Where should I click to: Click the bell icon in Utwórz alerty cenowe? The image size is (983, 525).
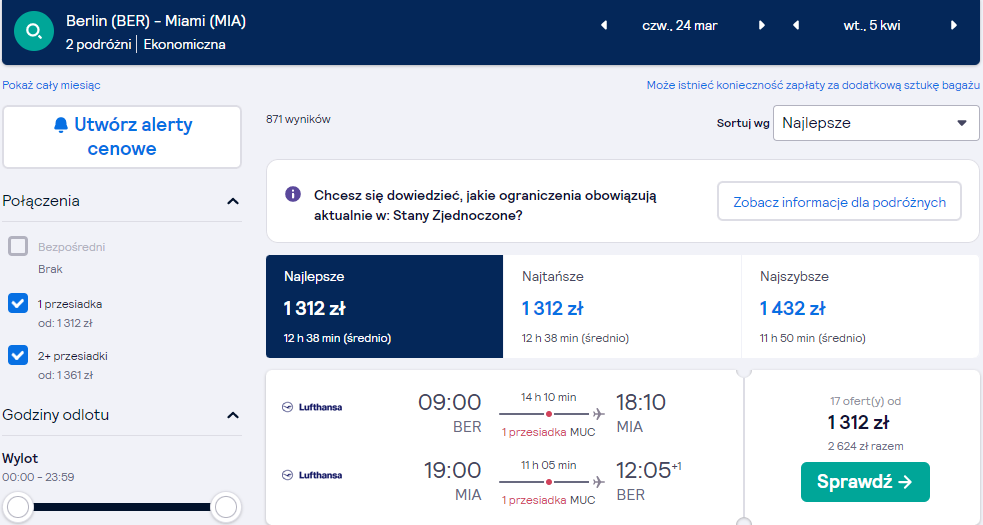(61, 125)
